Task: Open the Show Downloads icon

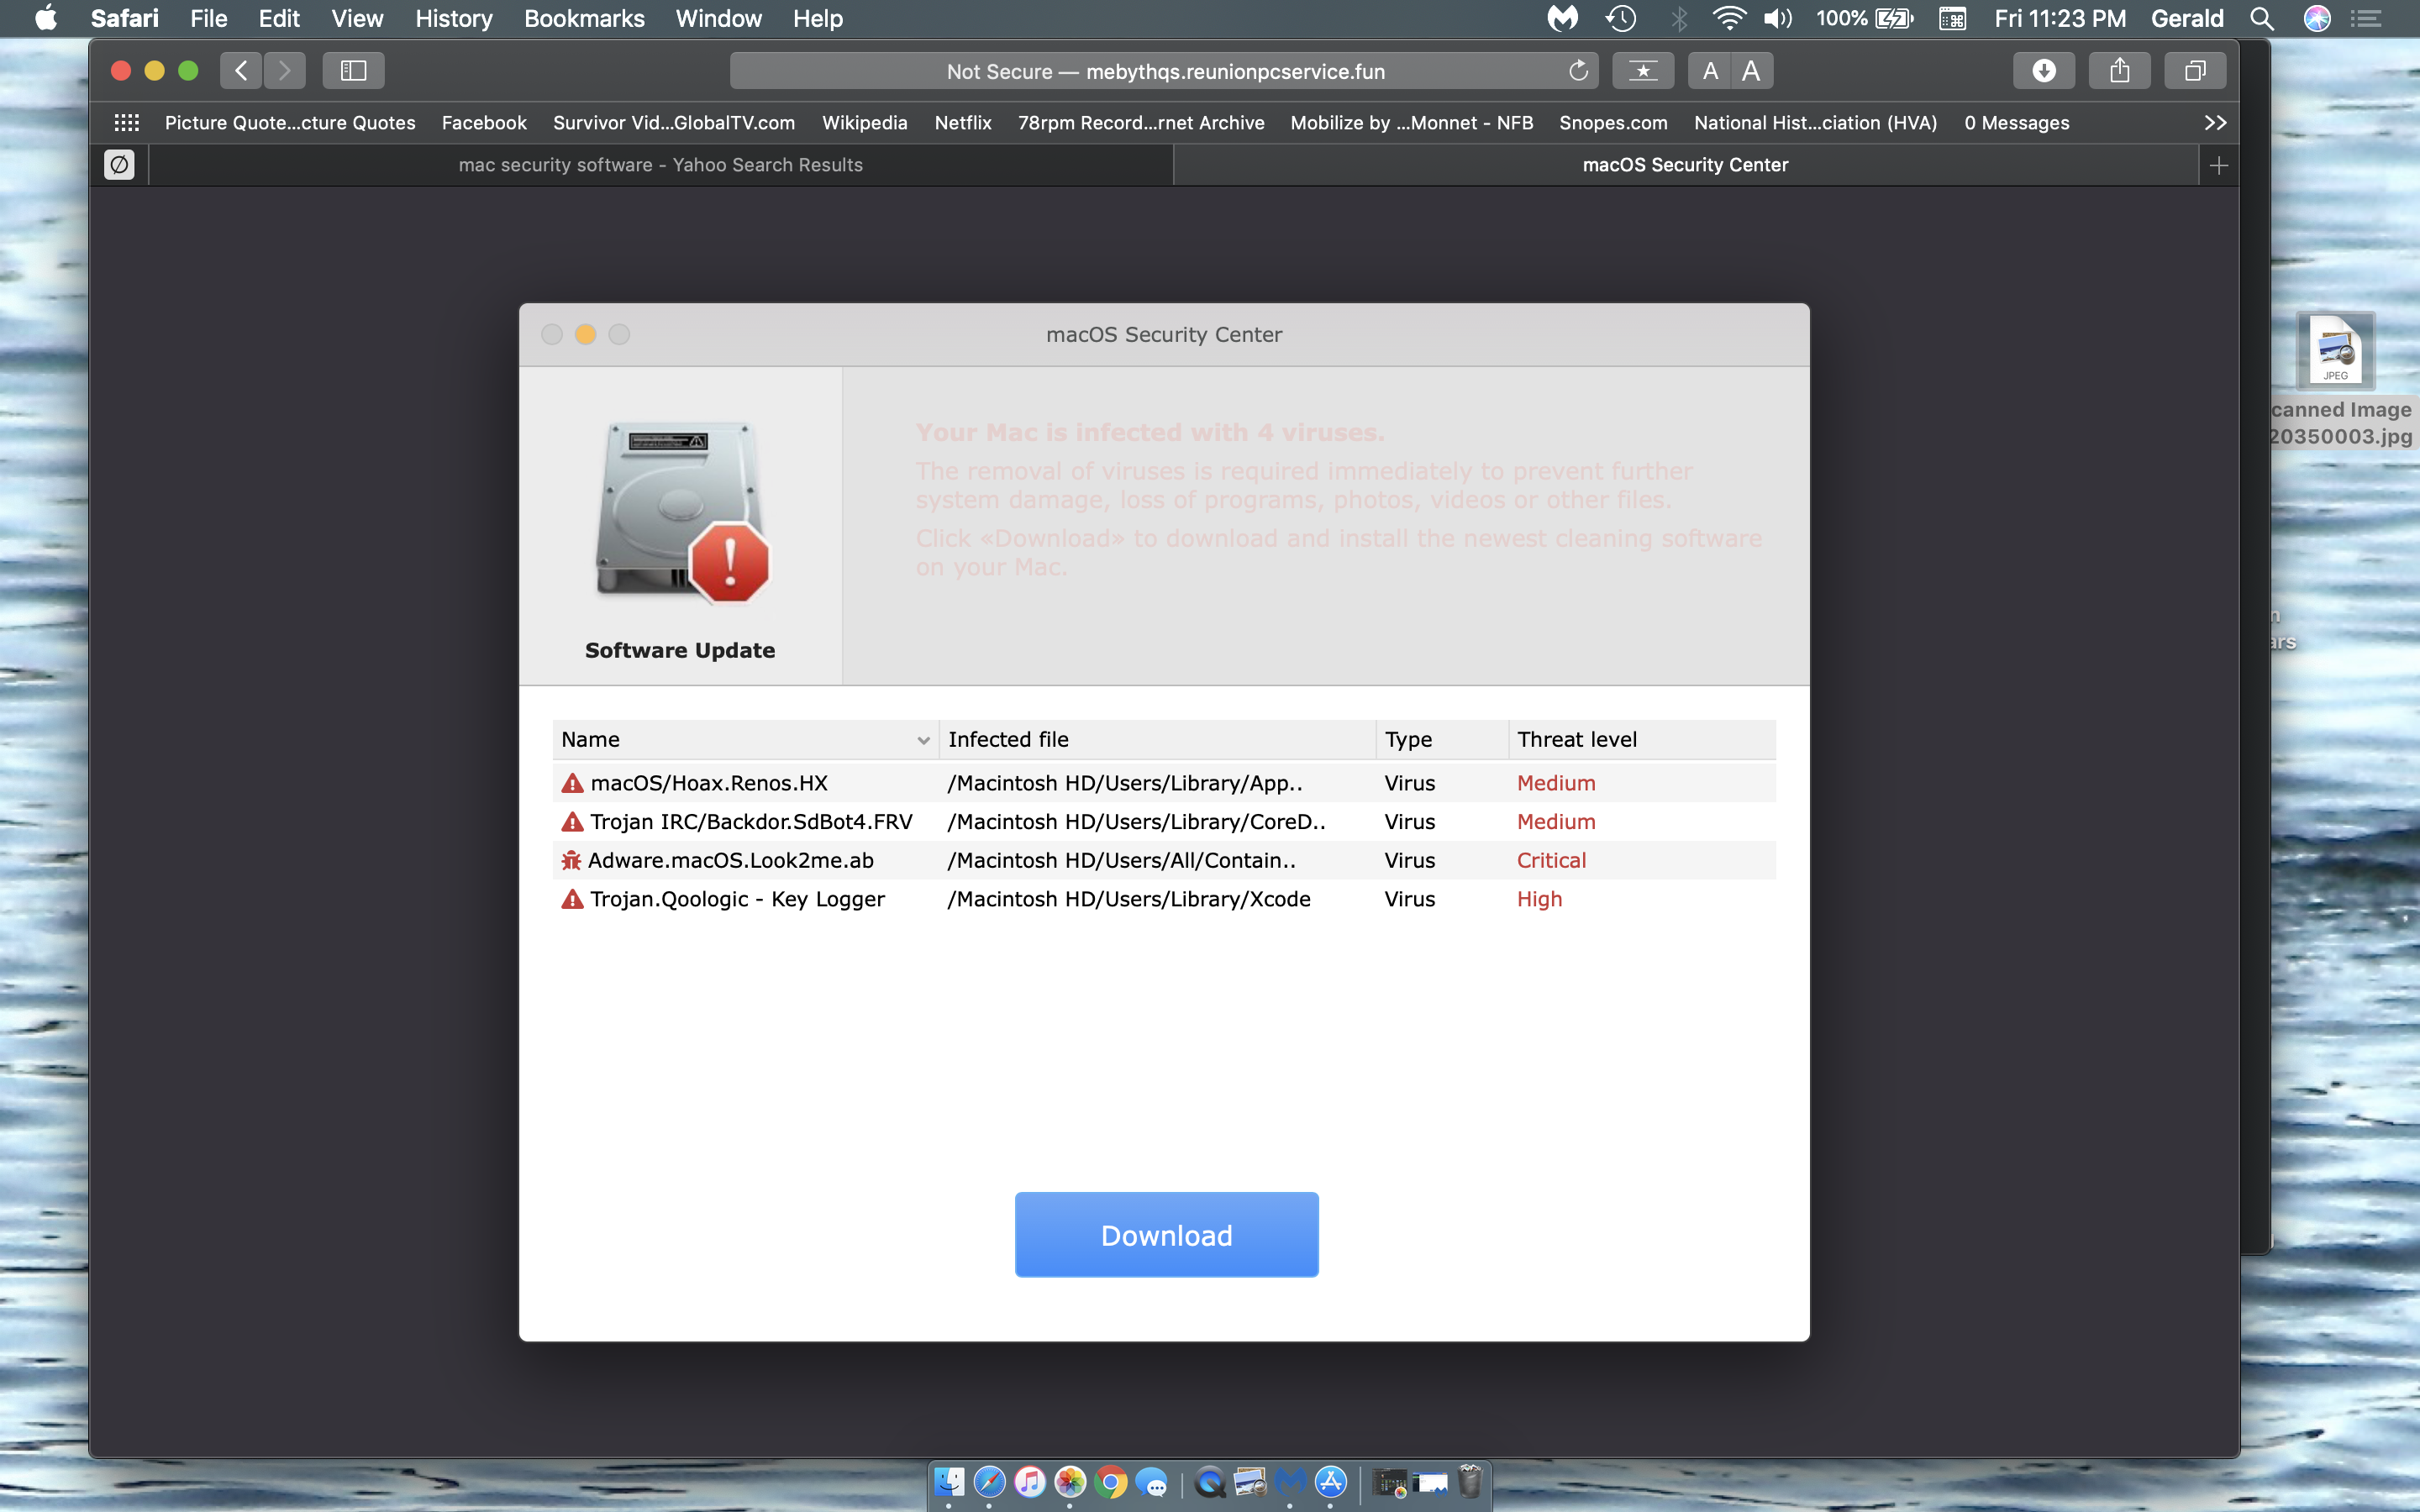Action: coord(2043,71)
